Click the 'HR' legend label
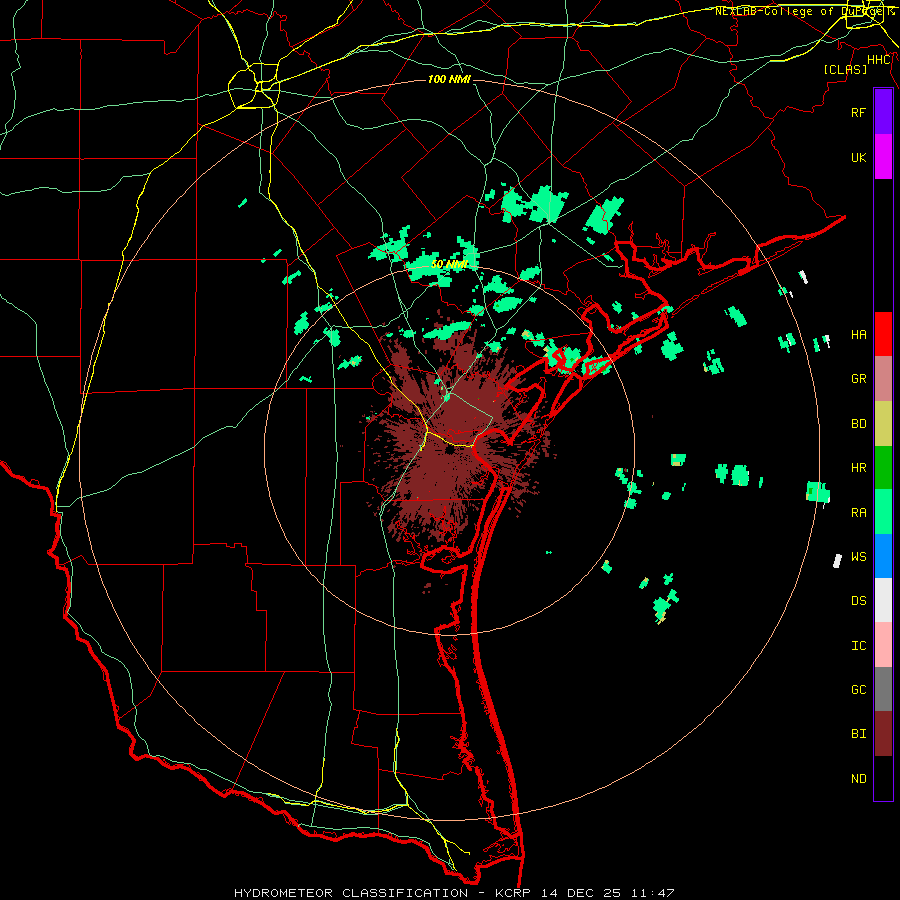Viewport: 900px width, 900px height. click(858, 468)
